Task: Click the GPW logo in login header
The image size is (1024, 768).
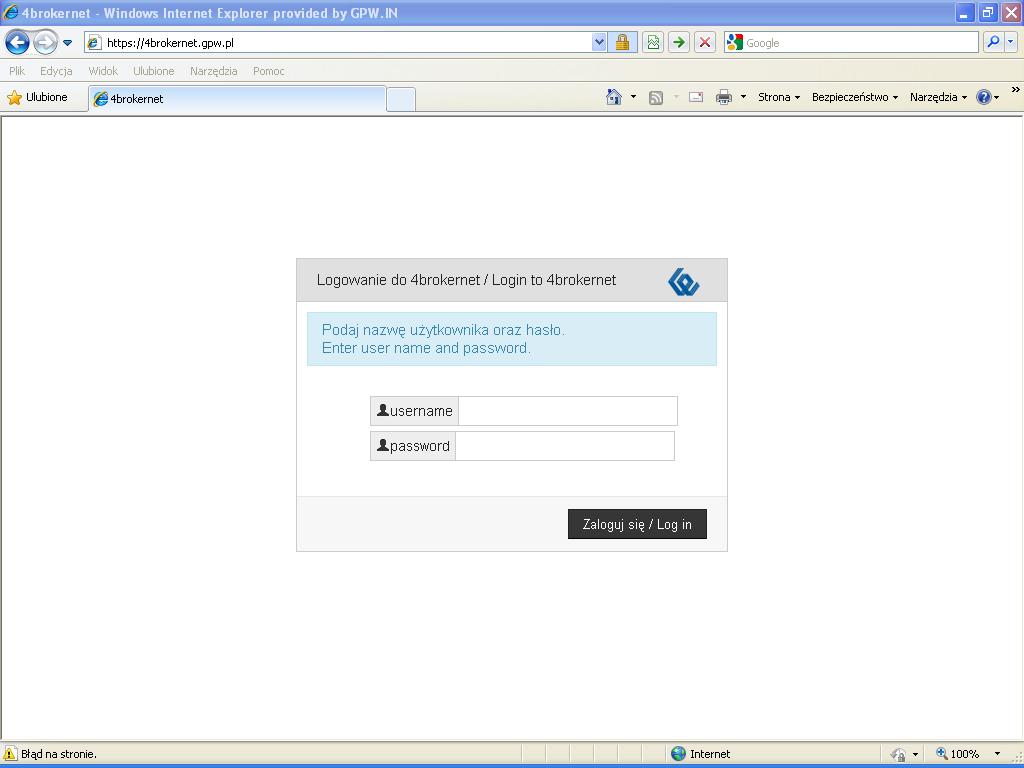Action: click(x=684, y=281)
